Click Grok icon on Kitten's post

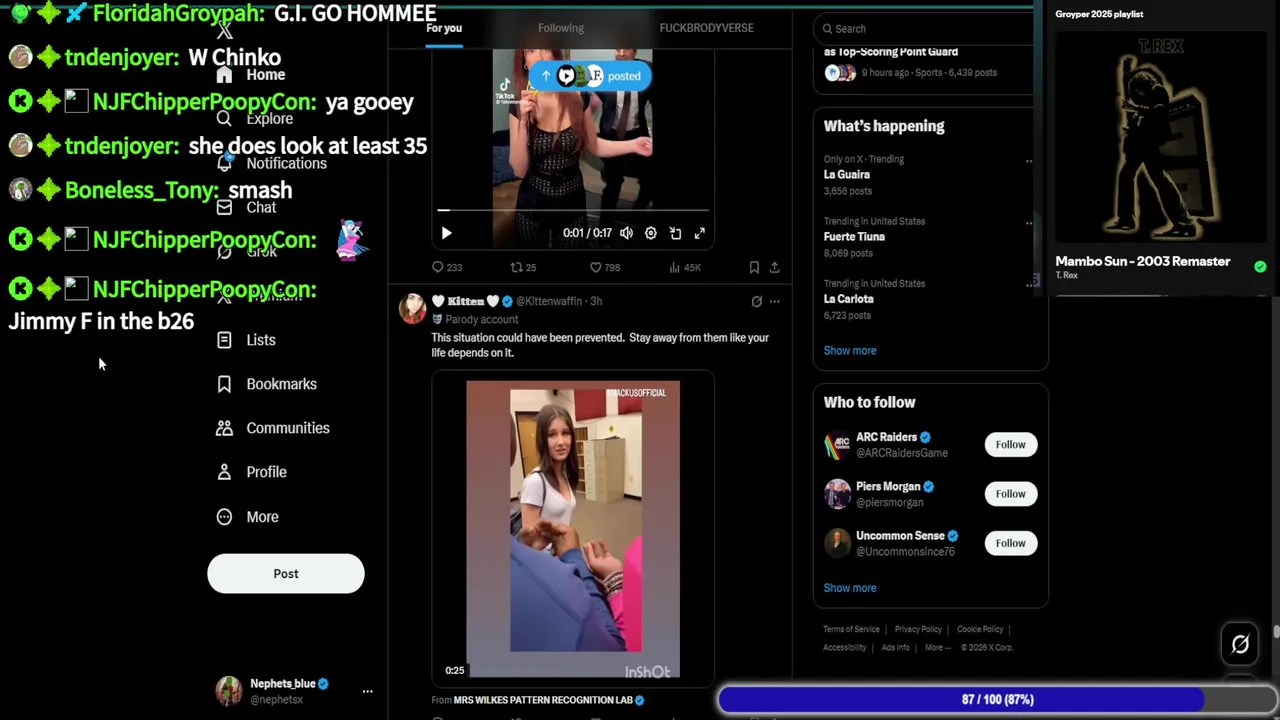click(x=756, y=301)
